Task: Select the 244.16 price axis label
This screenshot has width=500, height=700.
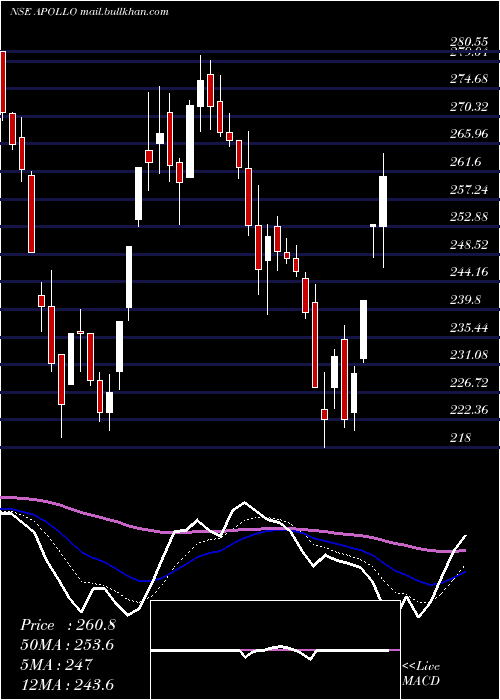Action: (469, 272)
